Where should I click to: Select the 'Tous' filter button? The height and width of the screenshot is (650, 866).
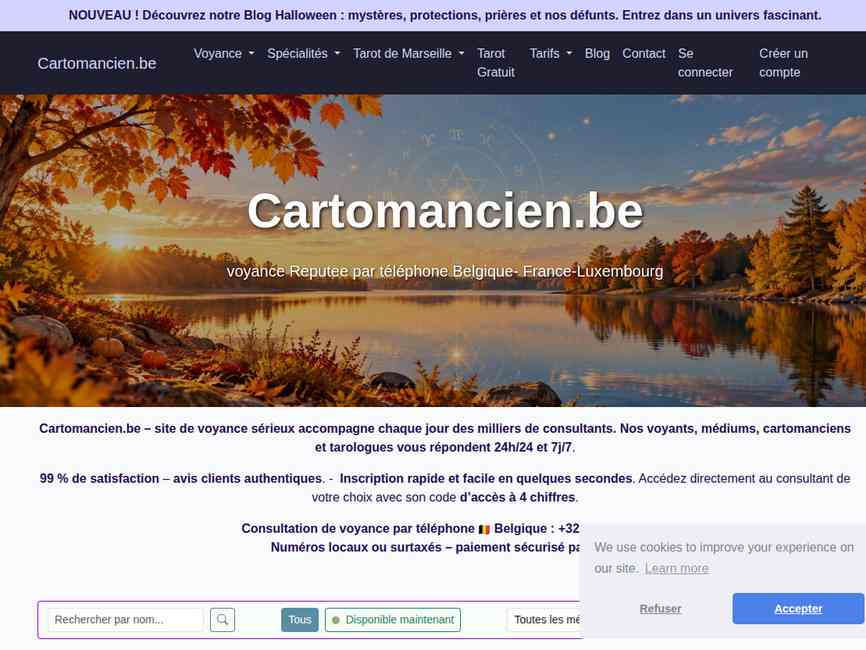(300, 620)
